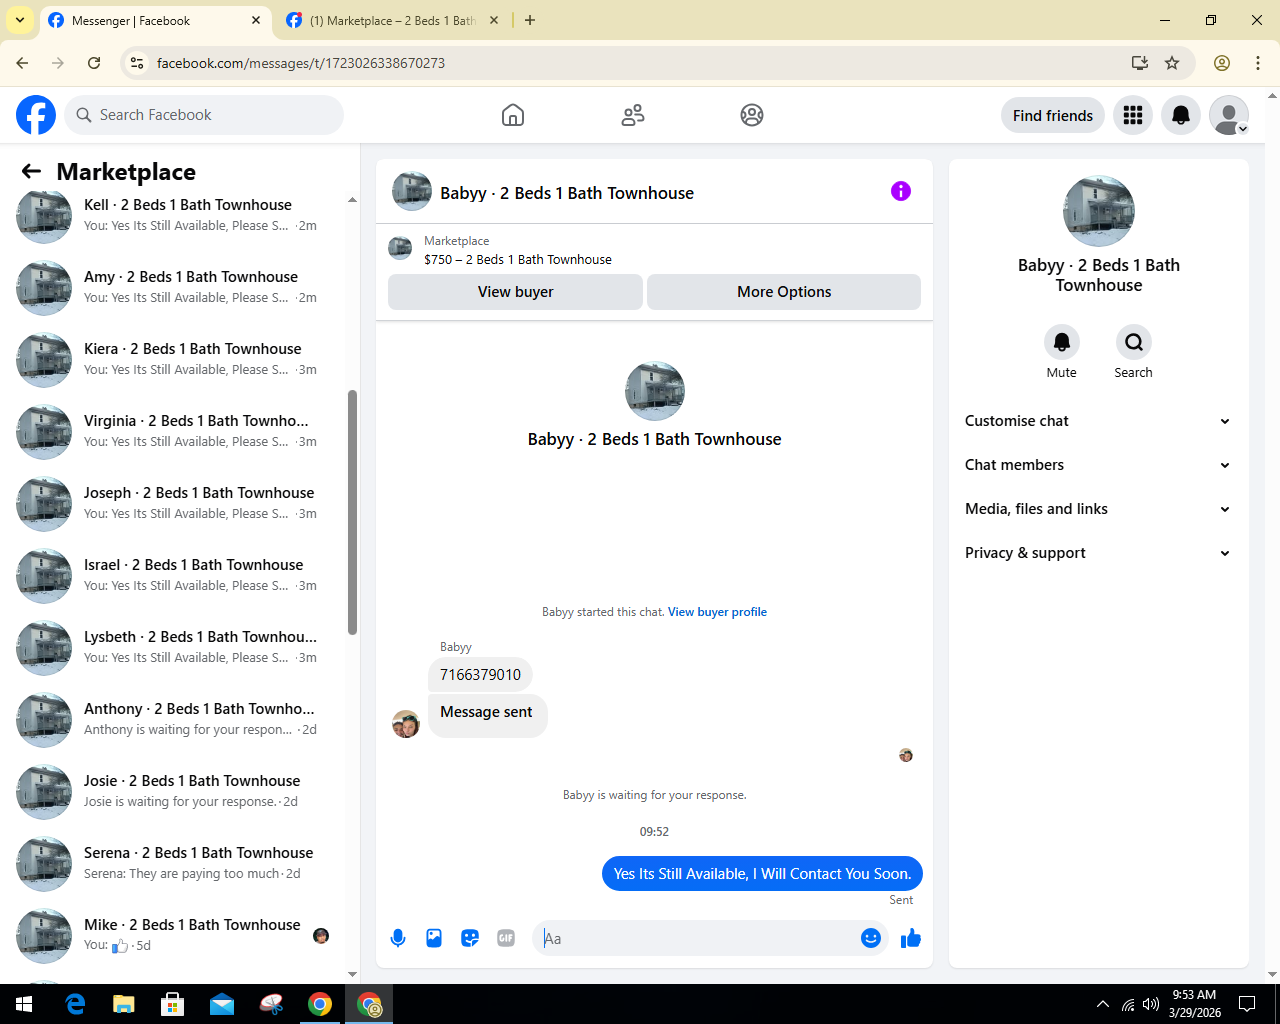View site information icon in address bar
Image resolution: width=1280 pixels, height=1024 pixels.
click(x=137, y=63)
